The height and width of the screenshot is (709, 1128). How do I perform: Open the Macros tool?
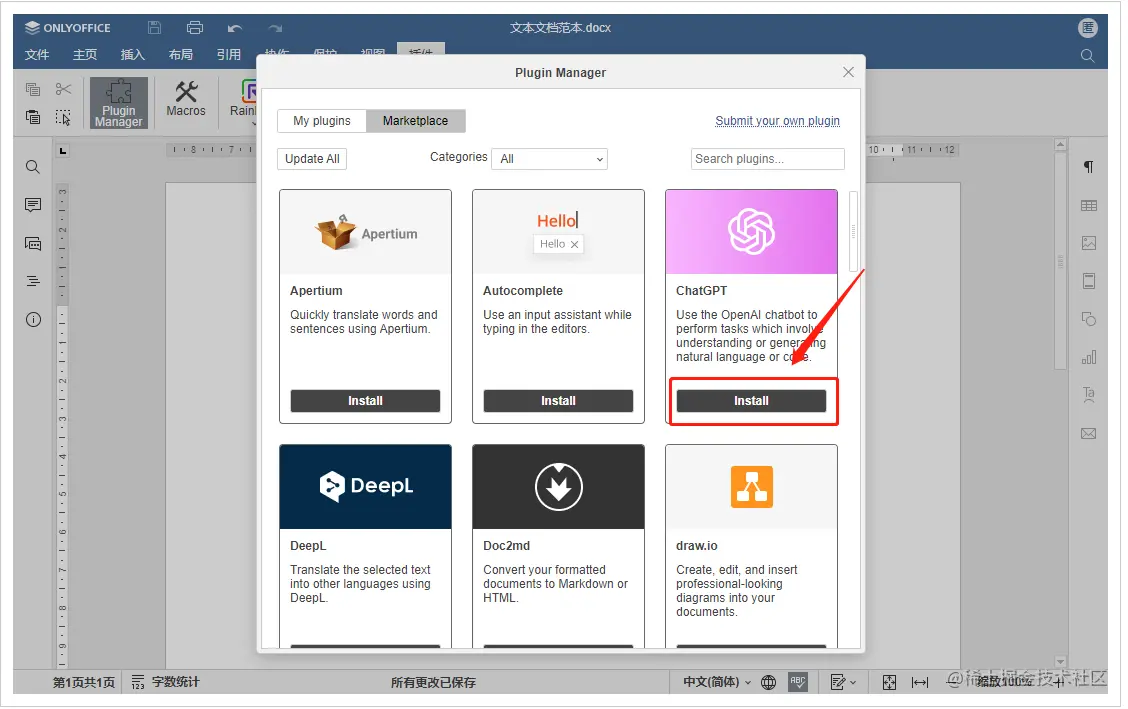click(186, 99)
